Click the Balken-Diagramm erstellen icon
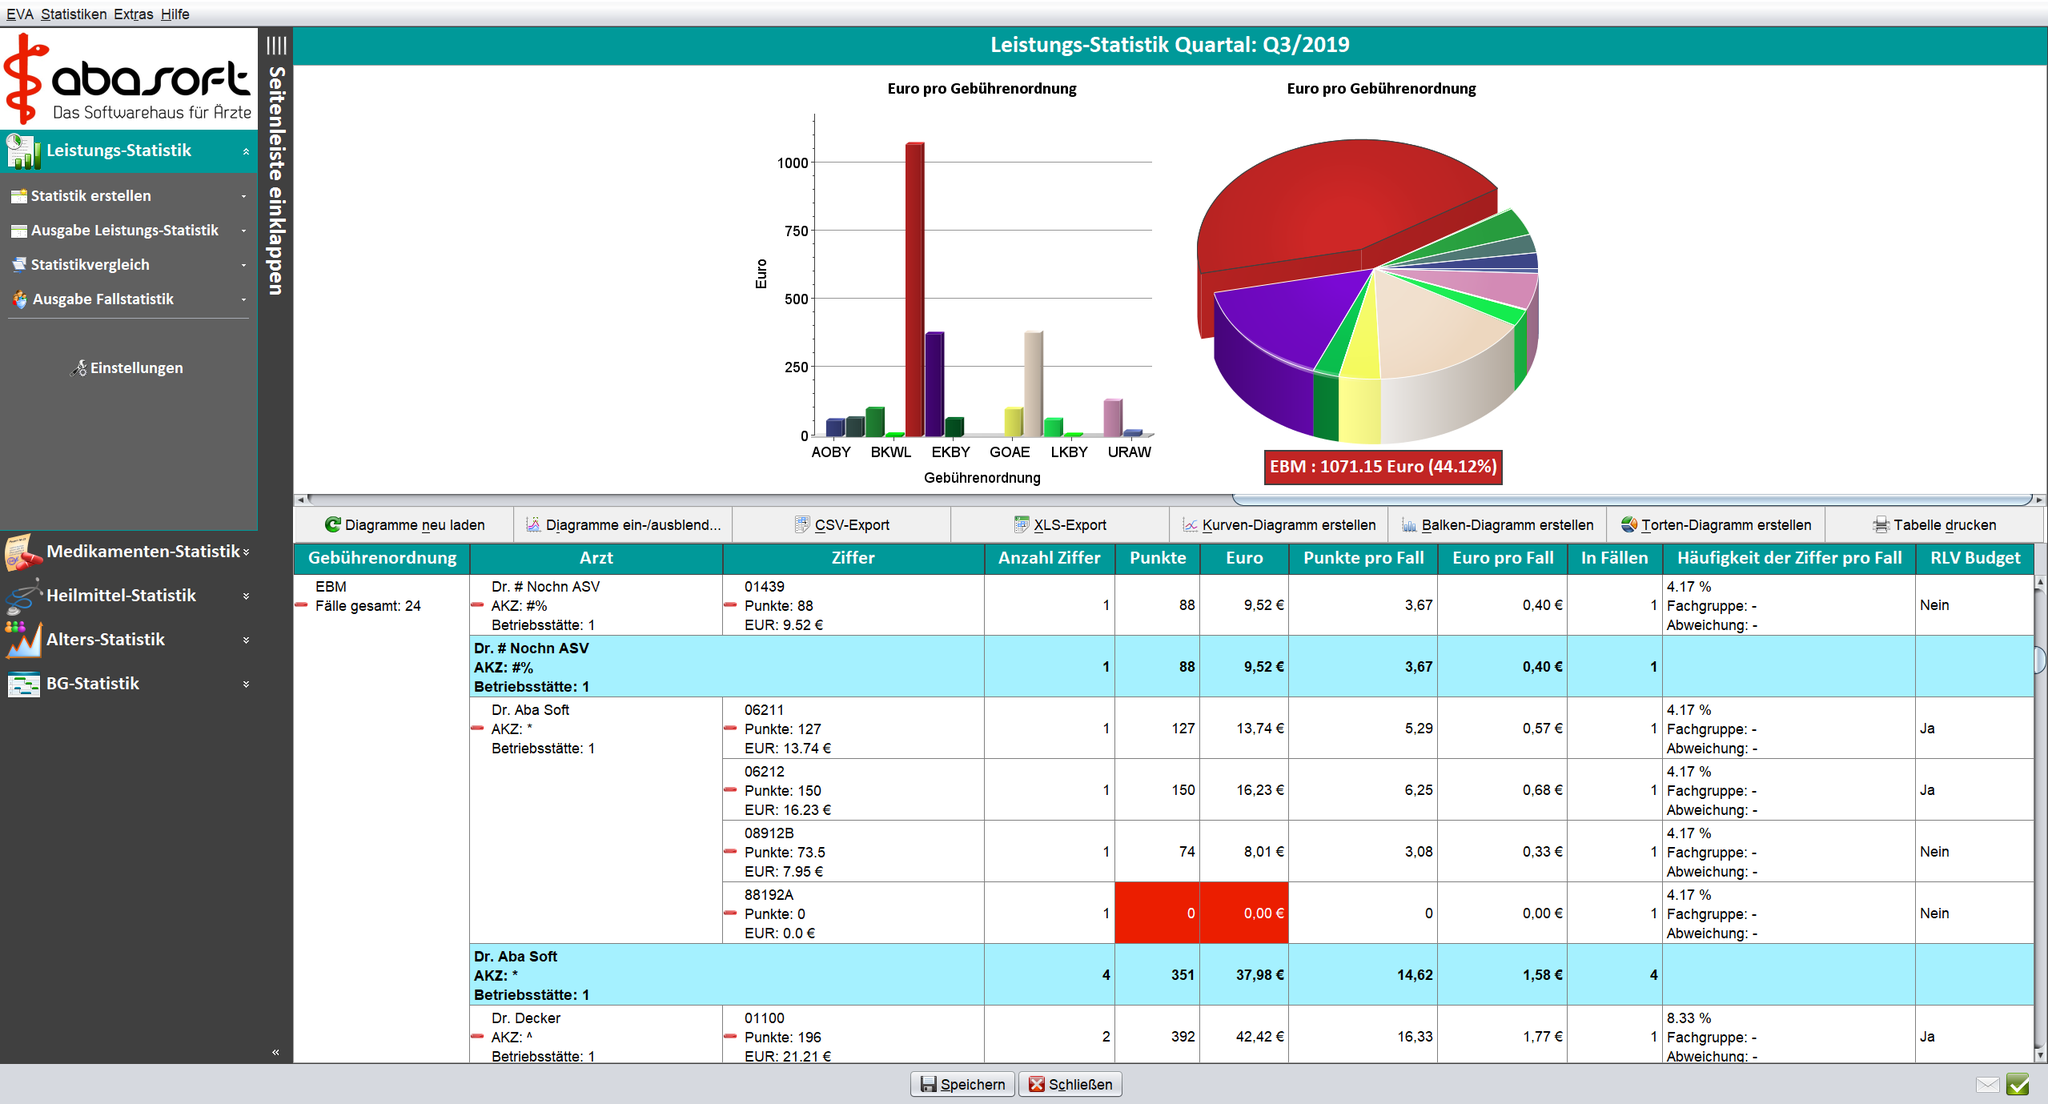Image resolution: width=2048 pixels, height=1104 pixels. pos(1410,524)
